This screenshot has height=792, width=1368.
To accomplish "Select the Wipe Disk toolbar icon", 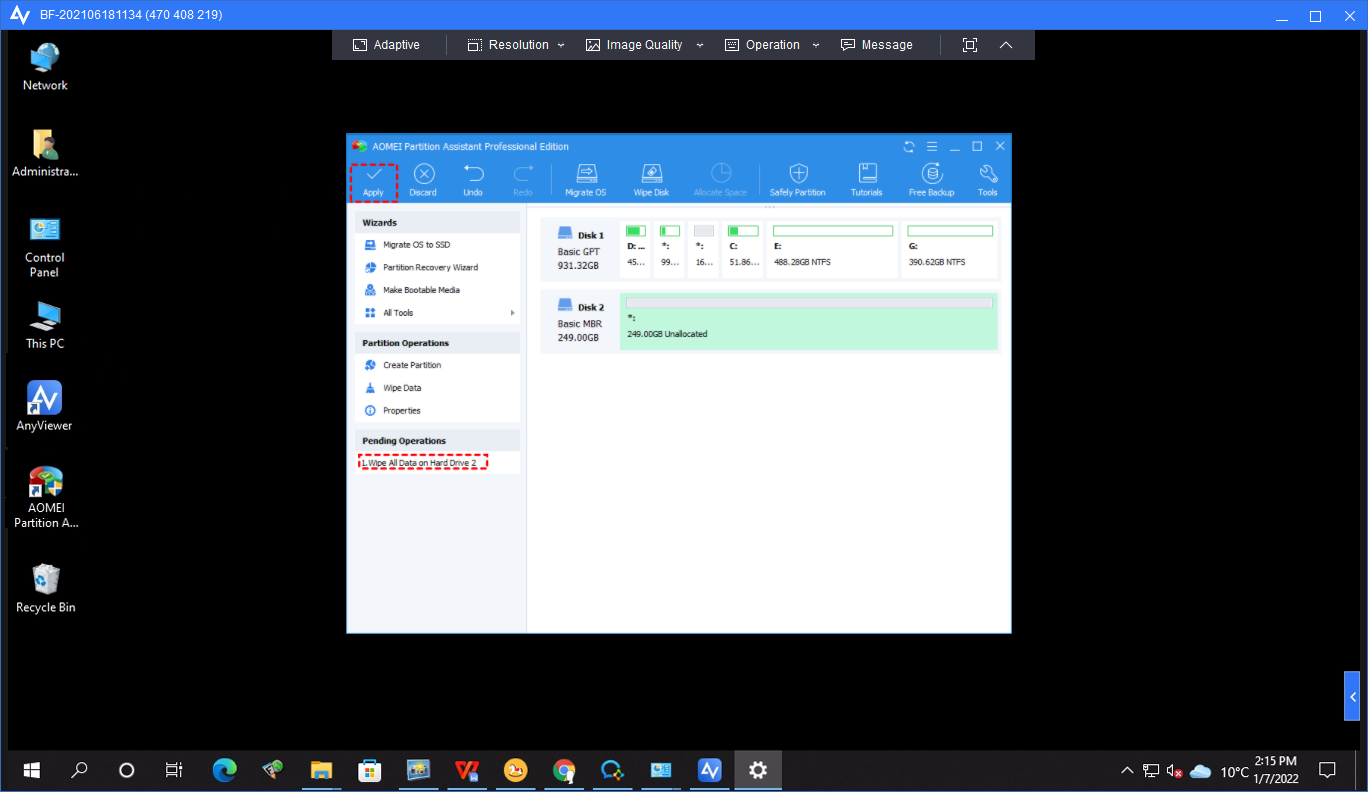I will click(x=651, y=181).
